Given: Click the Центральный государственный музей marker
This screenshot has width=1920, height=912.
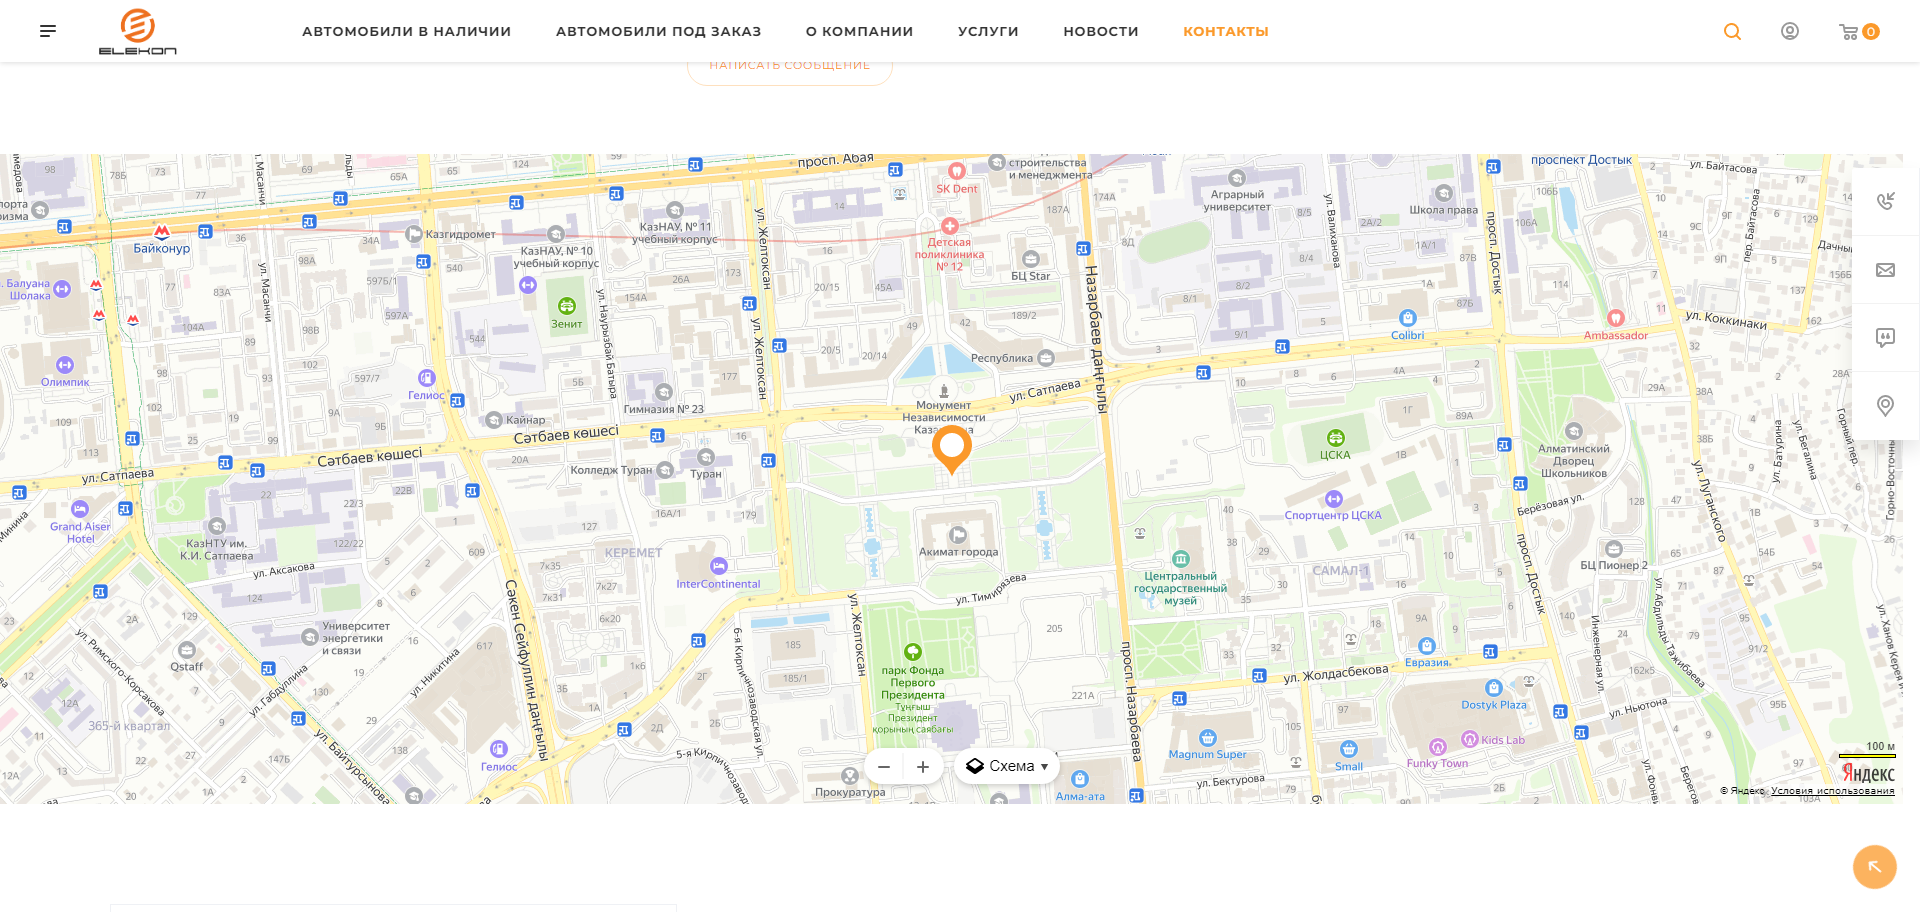Looking at the screenshot, I should (x=1181, y=559).
